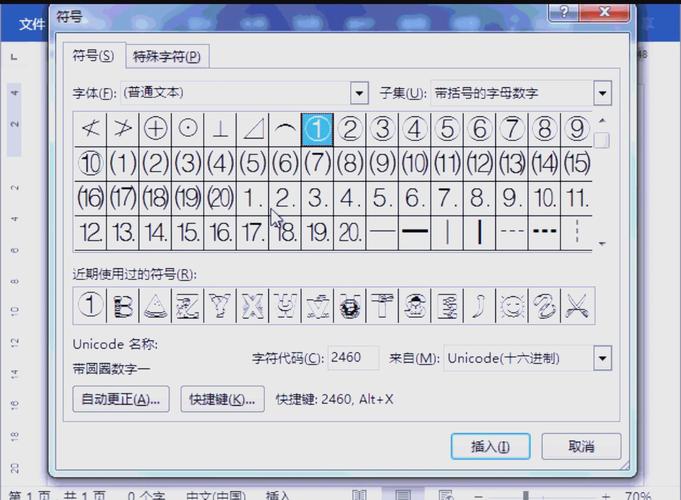Image resolution: width=681 pixels, height=500 pixels.
Task: Select the circled number 5 symbol
Action: [447, 129]
